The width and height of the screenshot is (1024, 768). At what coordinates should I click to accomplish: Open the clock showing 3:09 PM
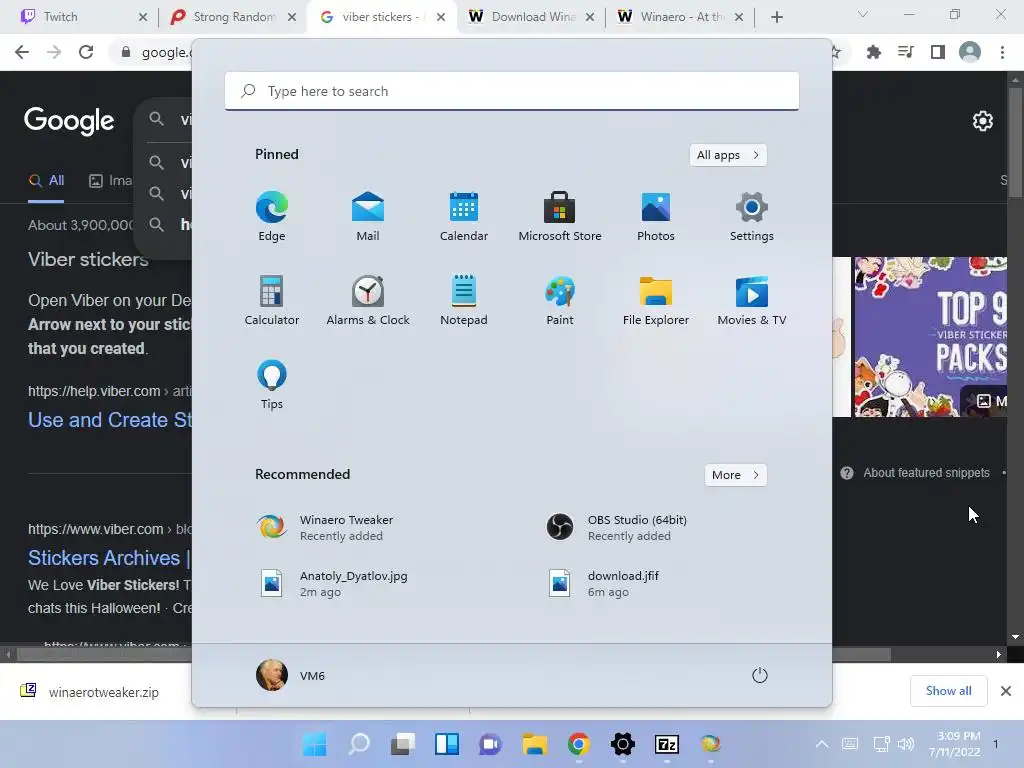954,744
